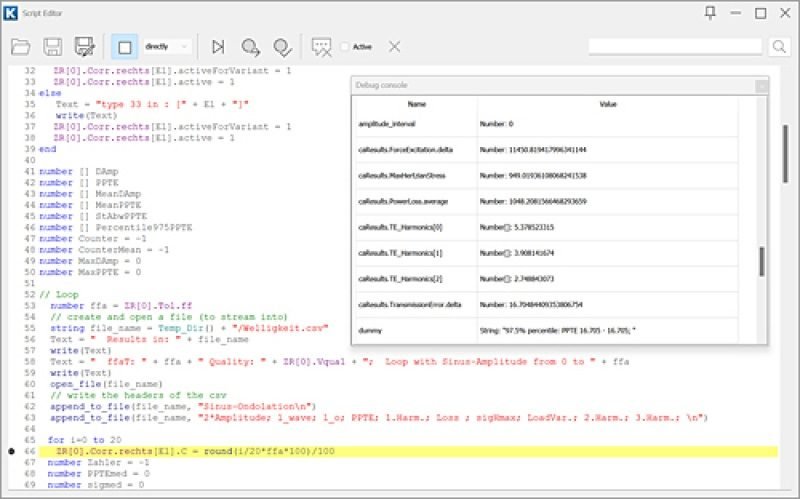800x499 pixels.
Task: Click the Name column header
Action: (416, 104)
